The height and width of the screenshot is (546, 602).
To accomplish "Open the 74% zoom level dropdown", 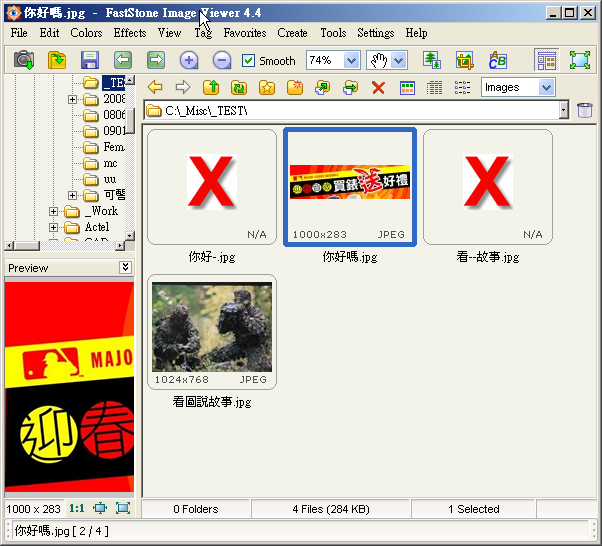I will click(351, 60).
